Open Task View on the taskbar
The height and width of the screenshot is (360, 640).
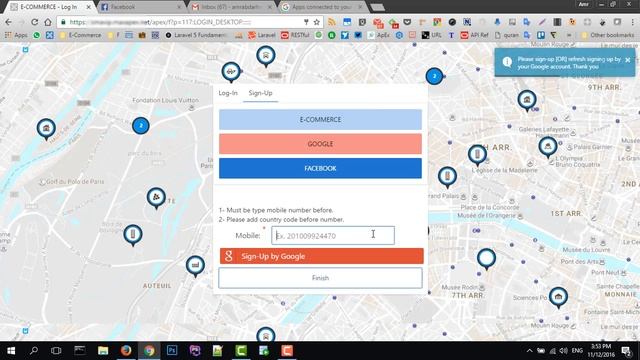(x=56, y=351)
